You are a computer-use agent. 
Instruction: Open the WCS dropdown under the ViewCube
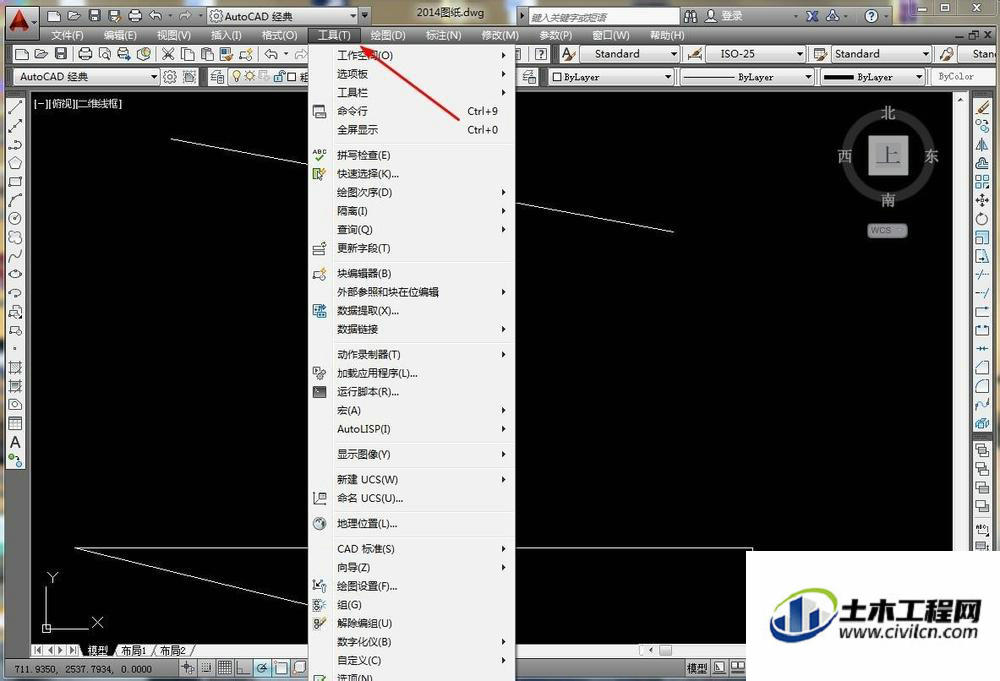(x=887, y=230)
